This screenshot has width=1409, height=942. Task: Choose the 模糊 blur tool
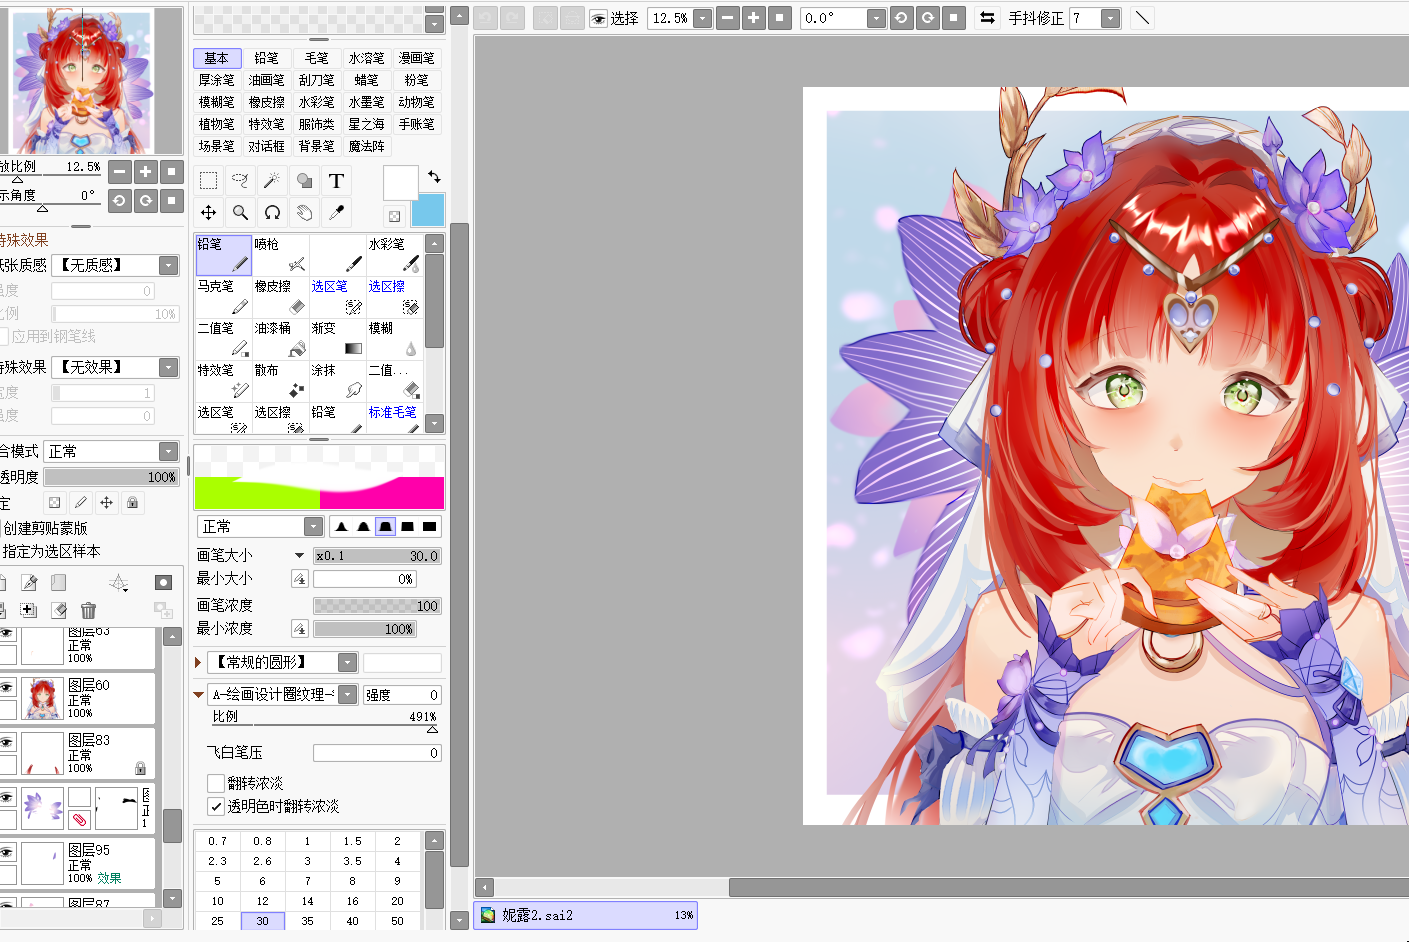[x=395, y=339]
